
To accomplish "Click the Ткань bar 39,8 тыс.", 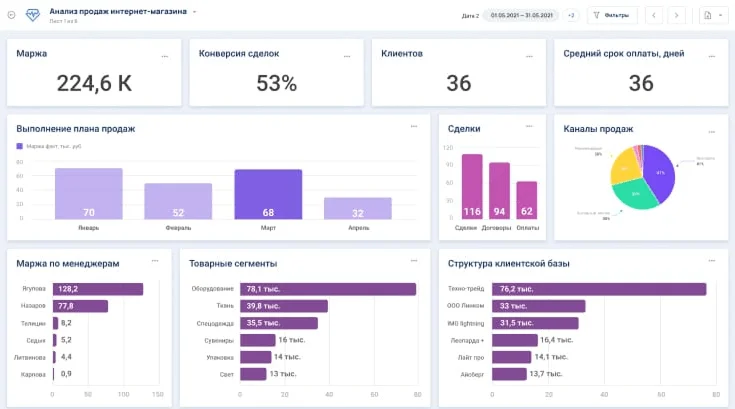I will pyautogui.click(x=284, y=306).
